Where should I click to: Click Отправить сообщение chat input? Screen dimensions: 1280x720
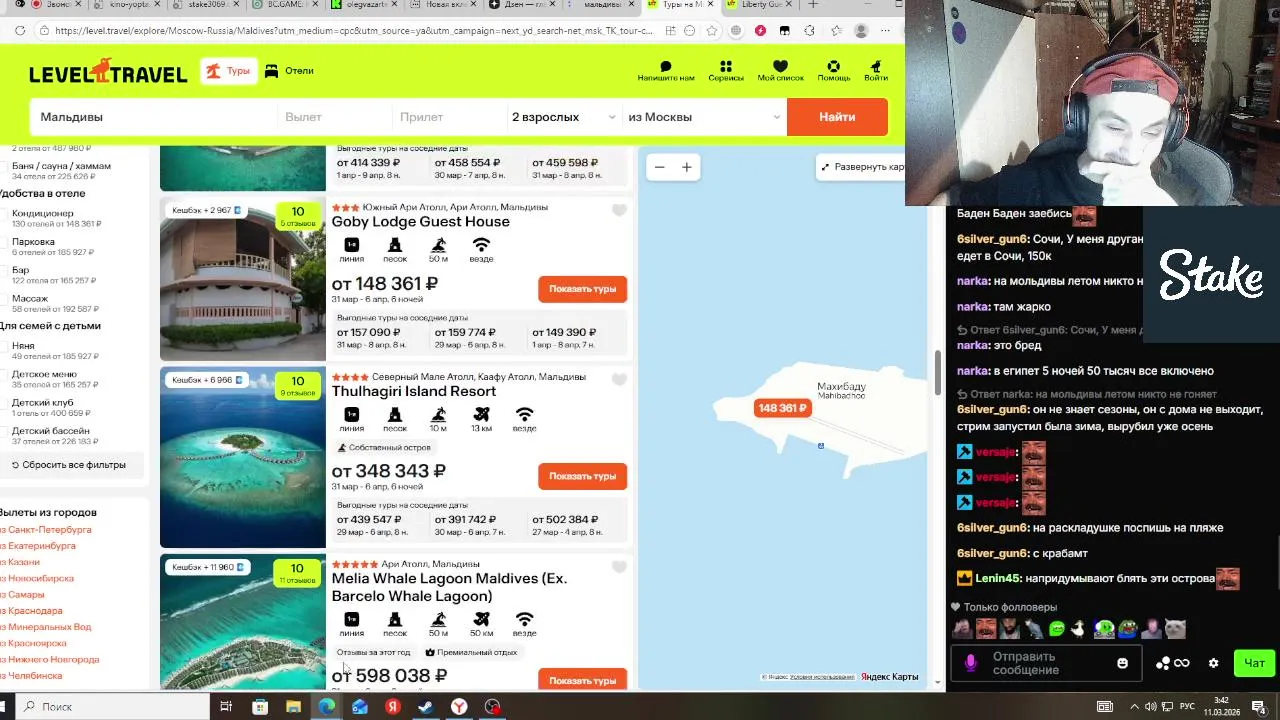[1045, 663]
